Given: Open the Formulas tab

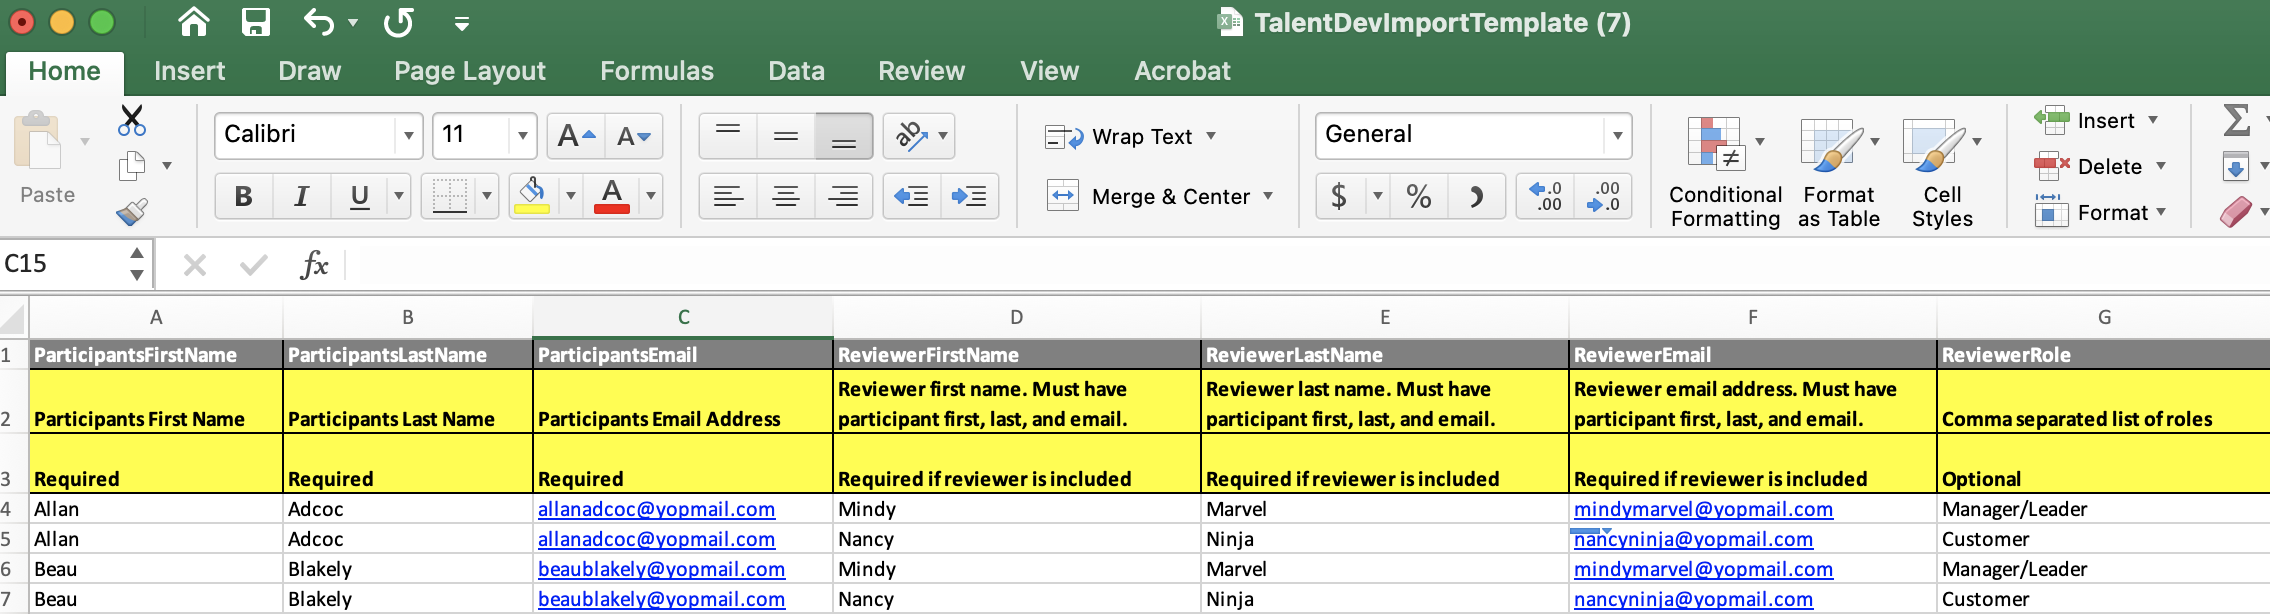Looking at the screenshot, I should pyautogui.click(x=657, y=71).
